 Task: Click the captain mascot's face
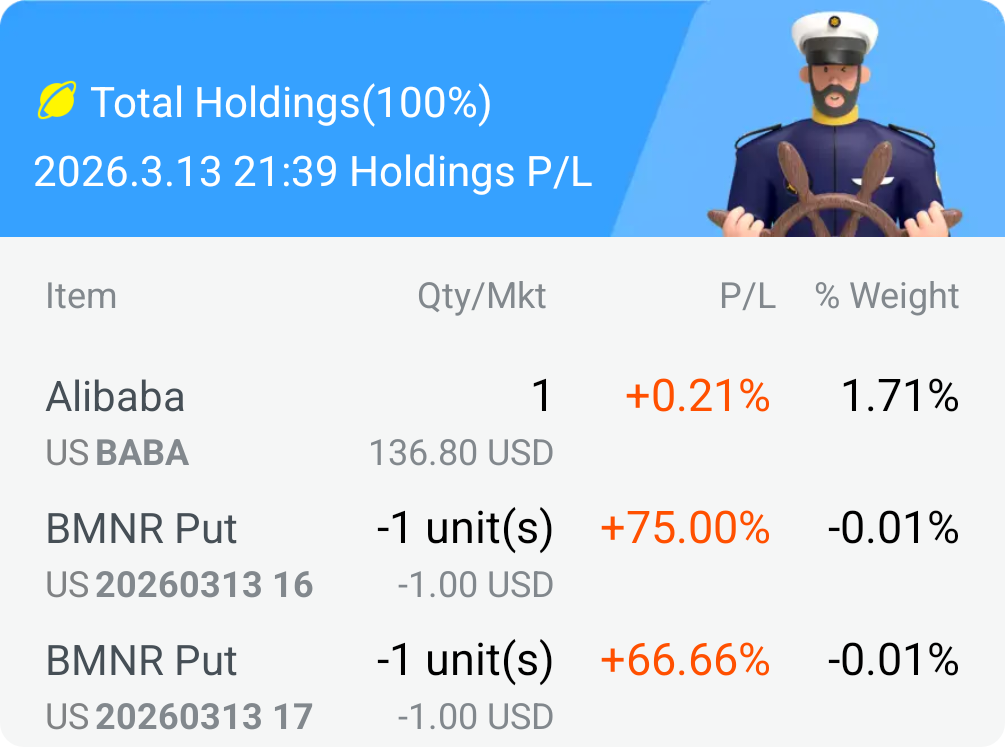(x=835, y=87)
